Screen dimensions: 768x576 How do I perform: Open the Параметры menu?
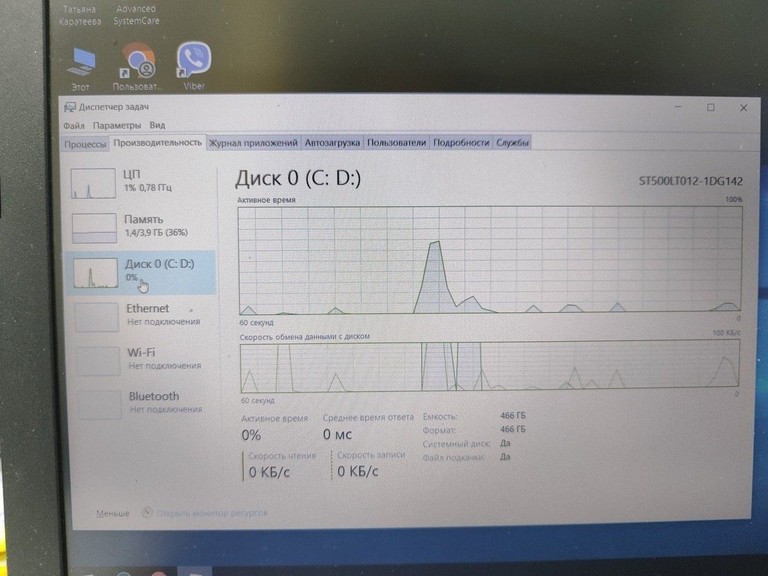coord(117,125)
